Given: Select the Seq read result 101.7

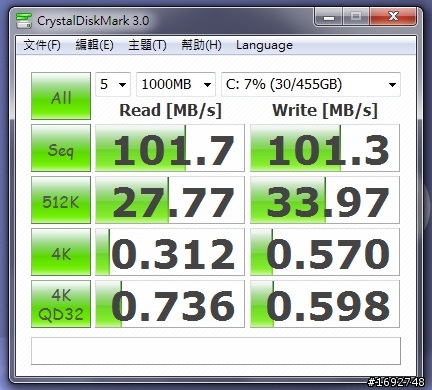Looking at the screenshot, I should 170,148.
